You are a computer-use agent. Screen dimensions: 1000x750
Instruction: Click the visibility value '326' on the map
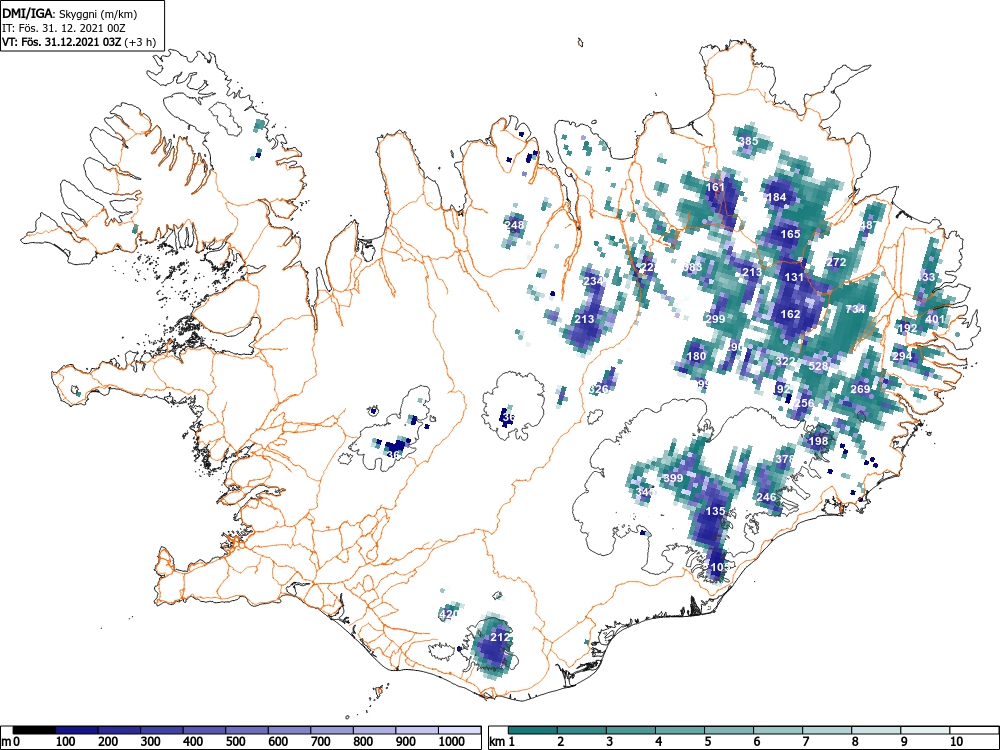tap(599, 389)
